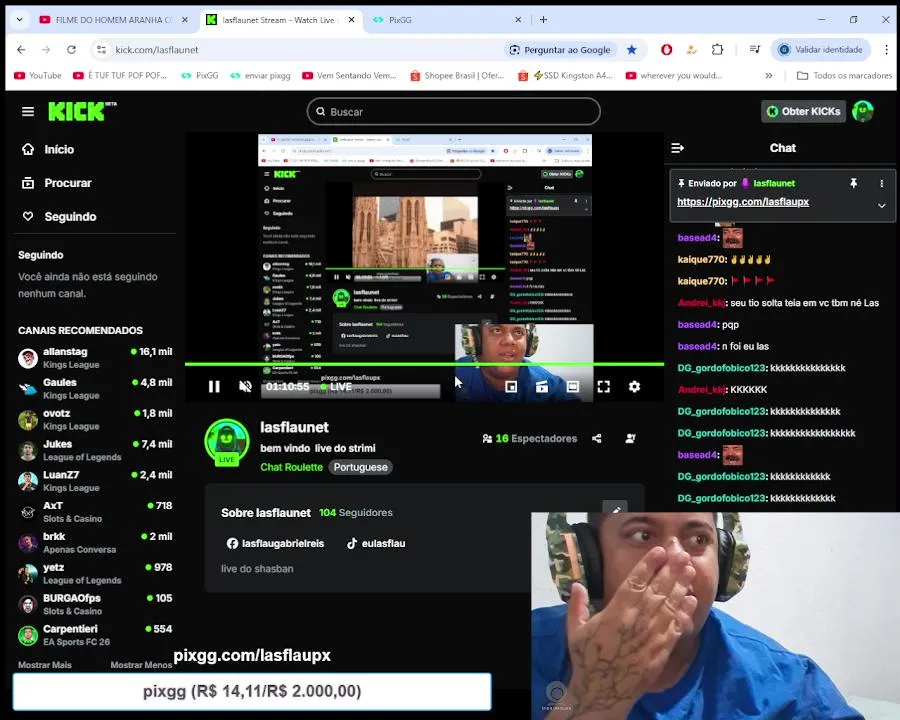The width and height of the screenshot is (900, 720).
Task: Open Todos os marcadores folder
Action: click(844, 75)
